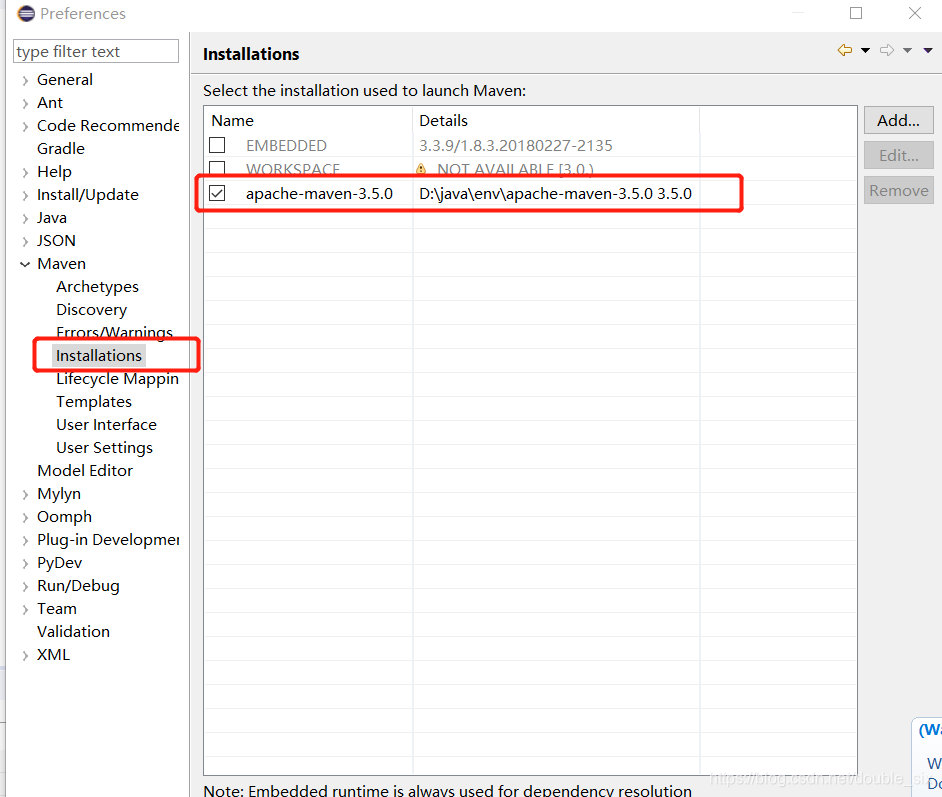Click the D:\java\env\apache-maven-3.5.0 details cell
Viewport: 942px width, 797px height.
tap(555, 193)
